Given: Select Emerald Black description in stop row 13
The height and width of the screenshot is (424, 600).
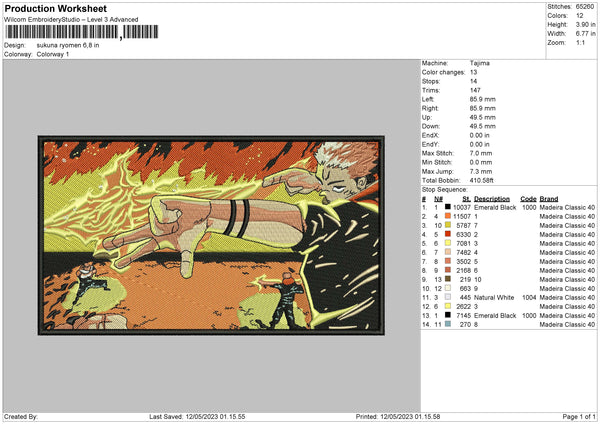Looking at the screenshot, I should click(x=495, y=315).
